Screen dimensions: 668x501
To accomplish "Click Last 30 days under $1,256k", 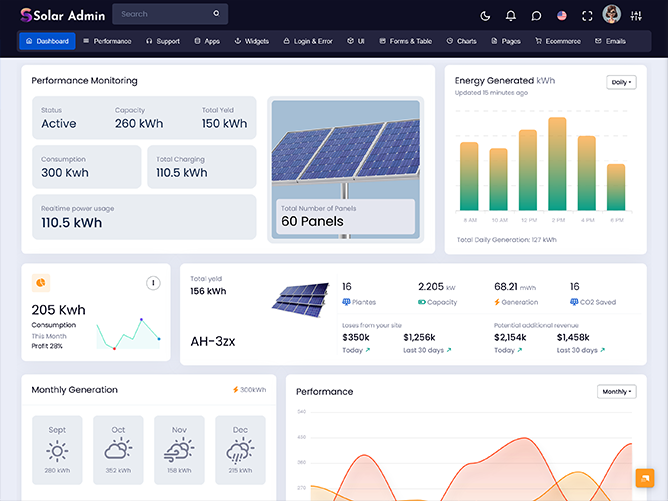I will [426, 351].
